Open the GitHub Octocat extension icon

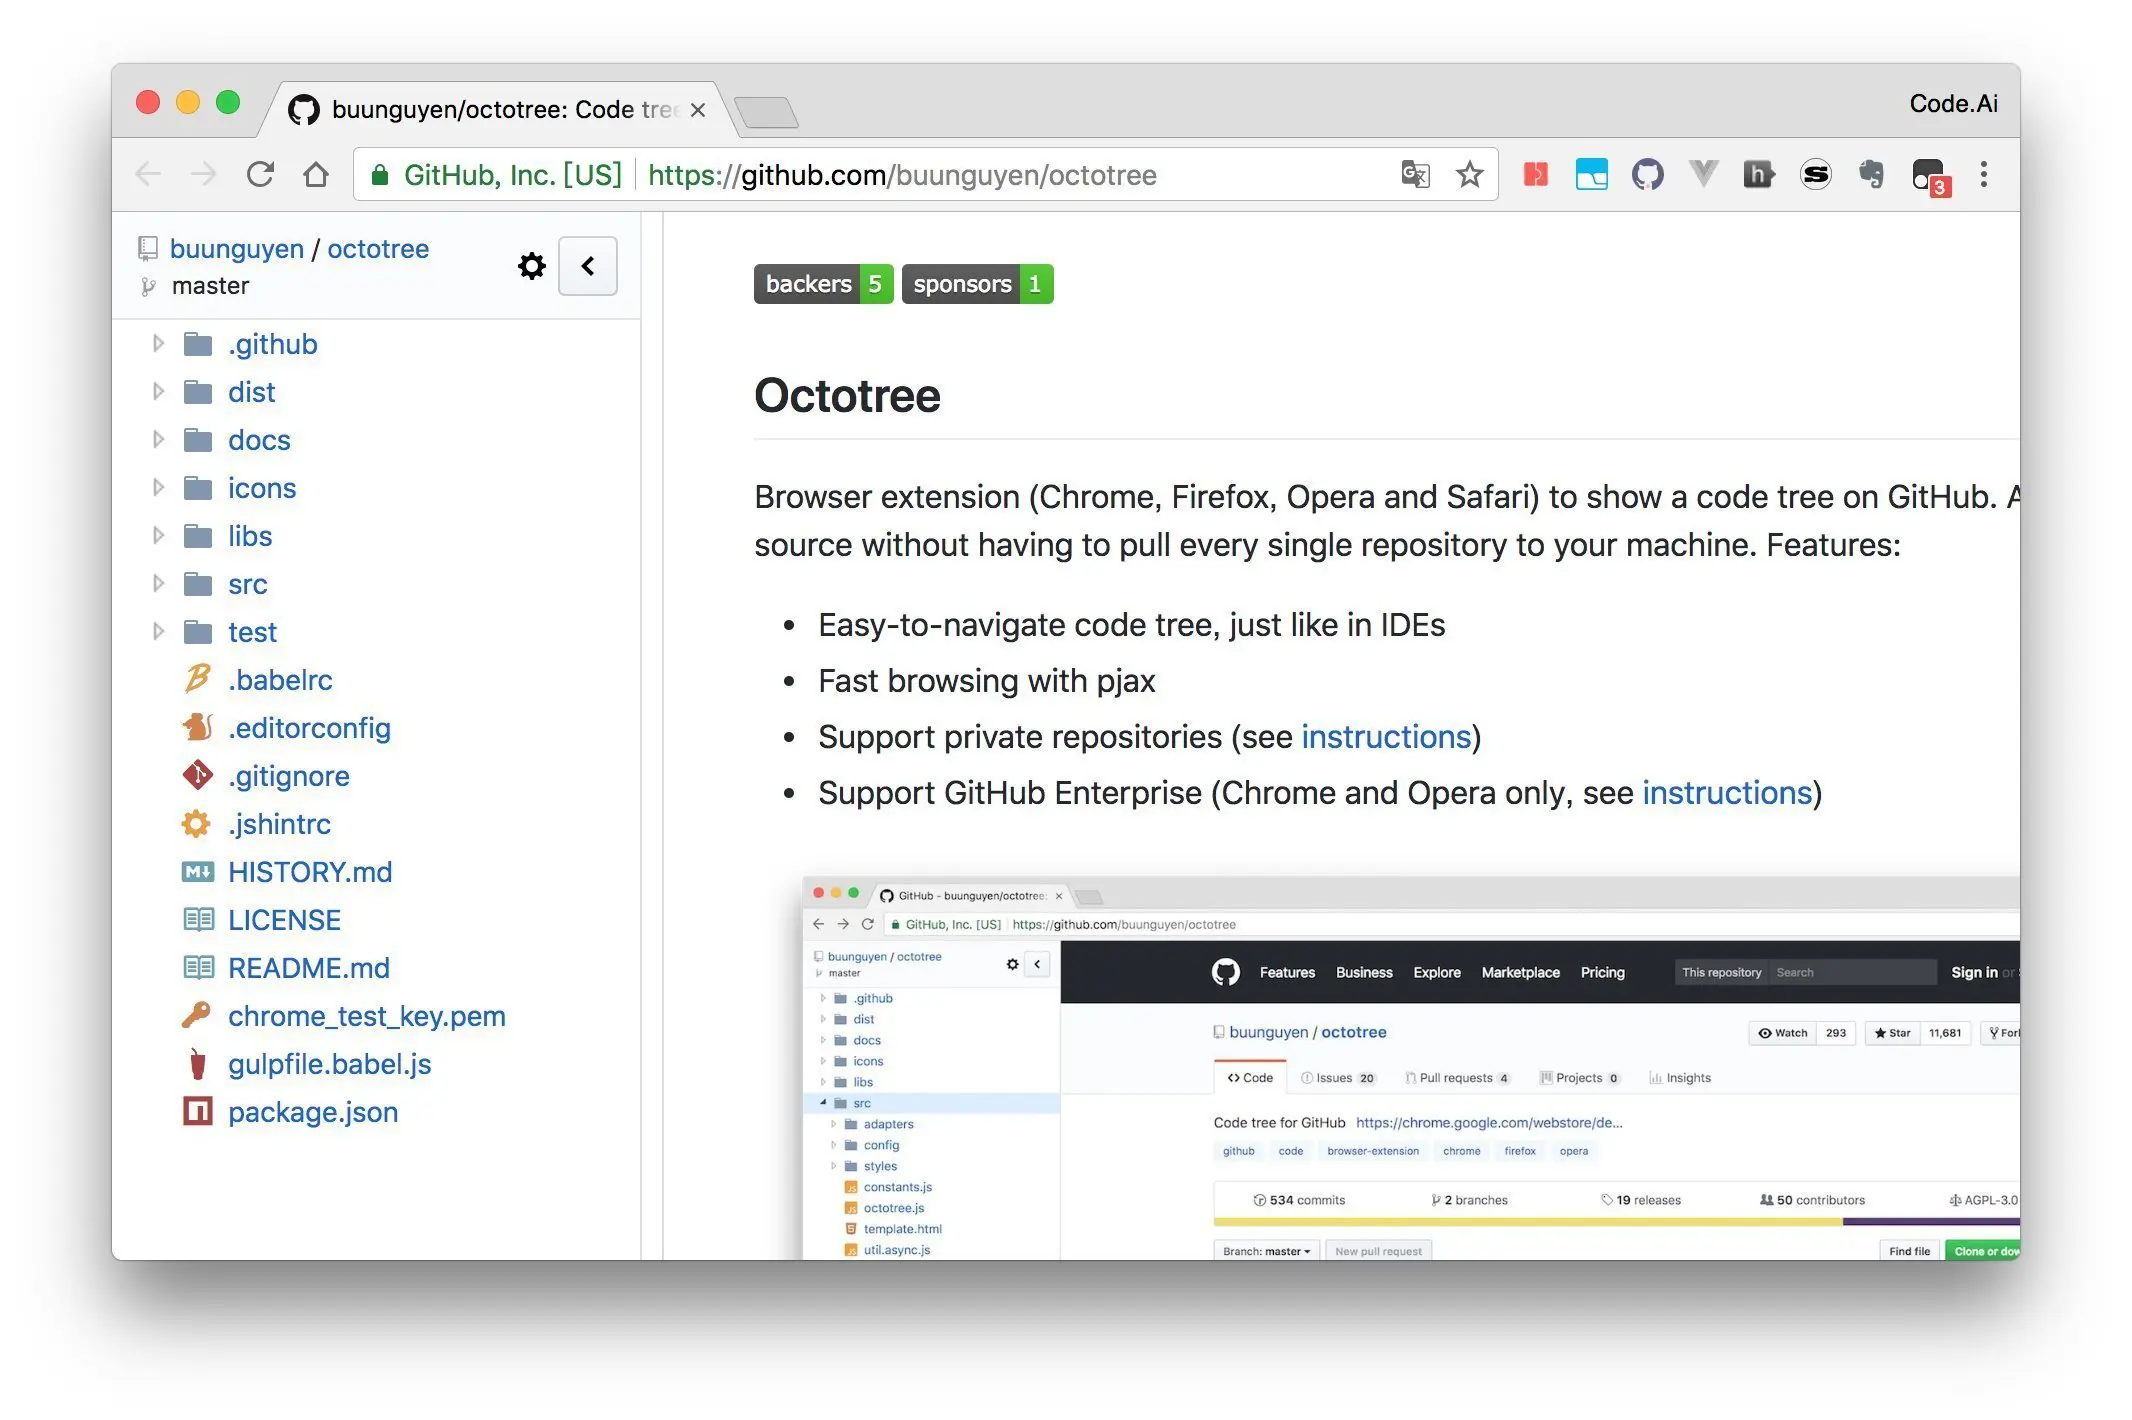point(1647,175)
